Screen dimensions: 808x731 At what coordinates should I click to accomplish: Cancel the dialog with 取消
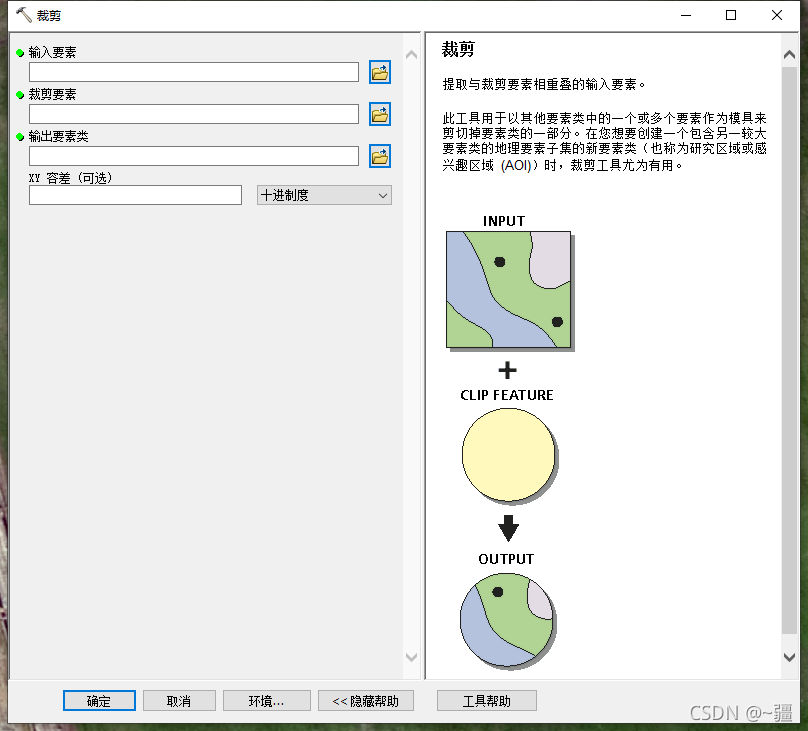click(179, 701)
